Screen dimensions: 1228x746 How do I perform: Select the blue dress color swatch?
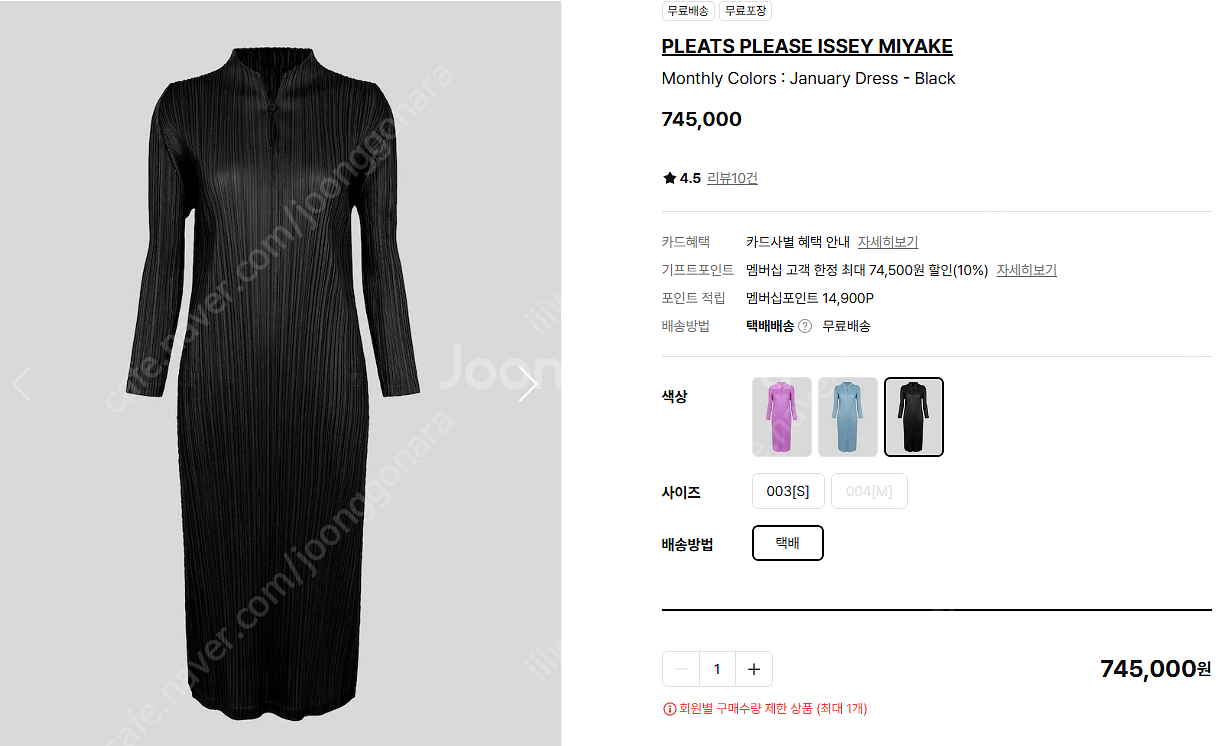(x=848, y=417)
